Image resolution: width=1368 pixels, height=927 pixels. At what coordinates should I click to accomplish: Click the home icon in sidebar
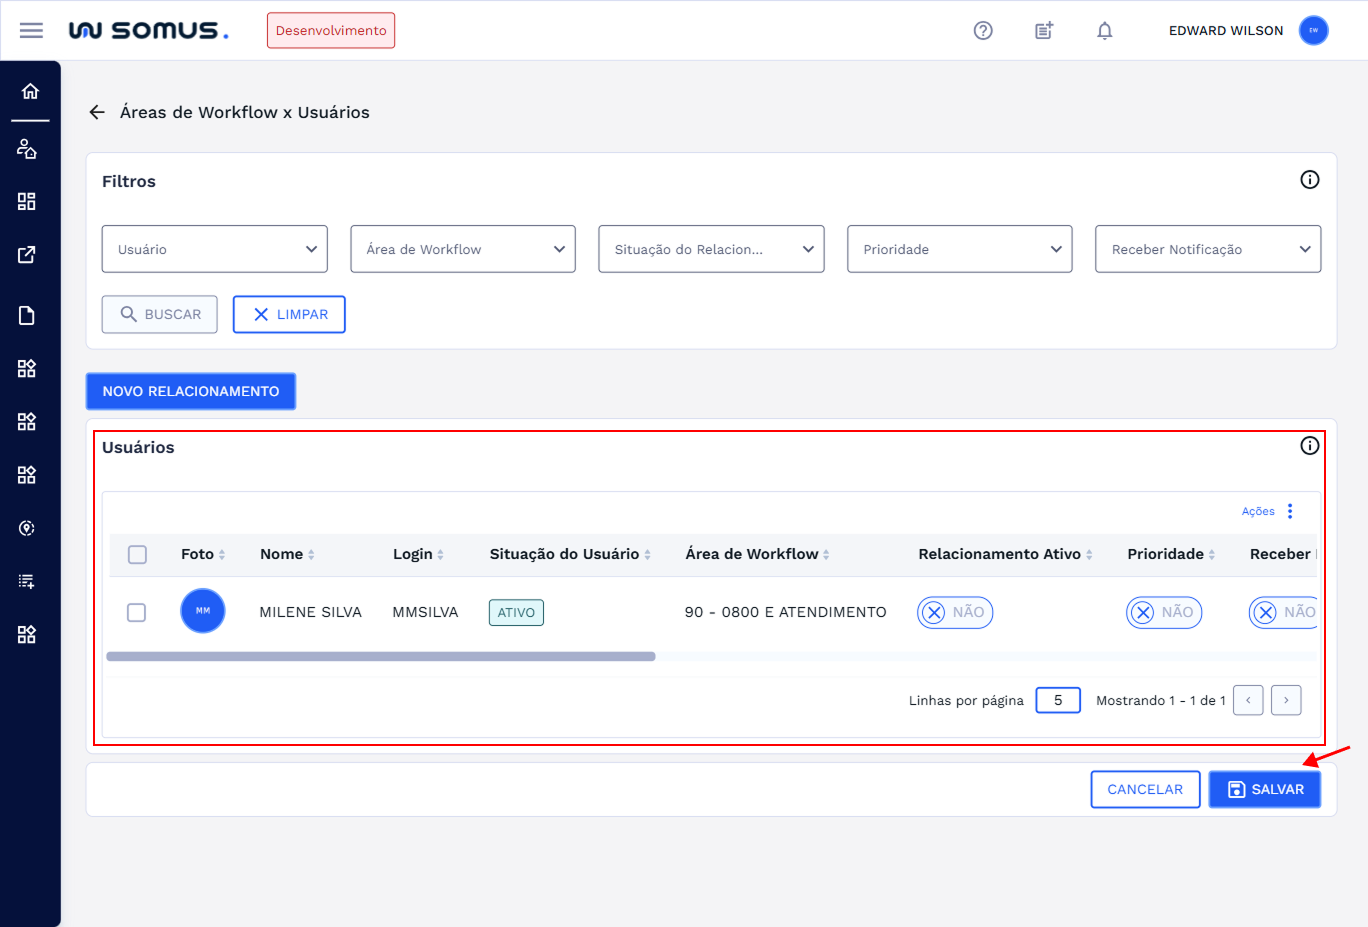pyautogui.click(x=30, y=91)
